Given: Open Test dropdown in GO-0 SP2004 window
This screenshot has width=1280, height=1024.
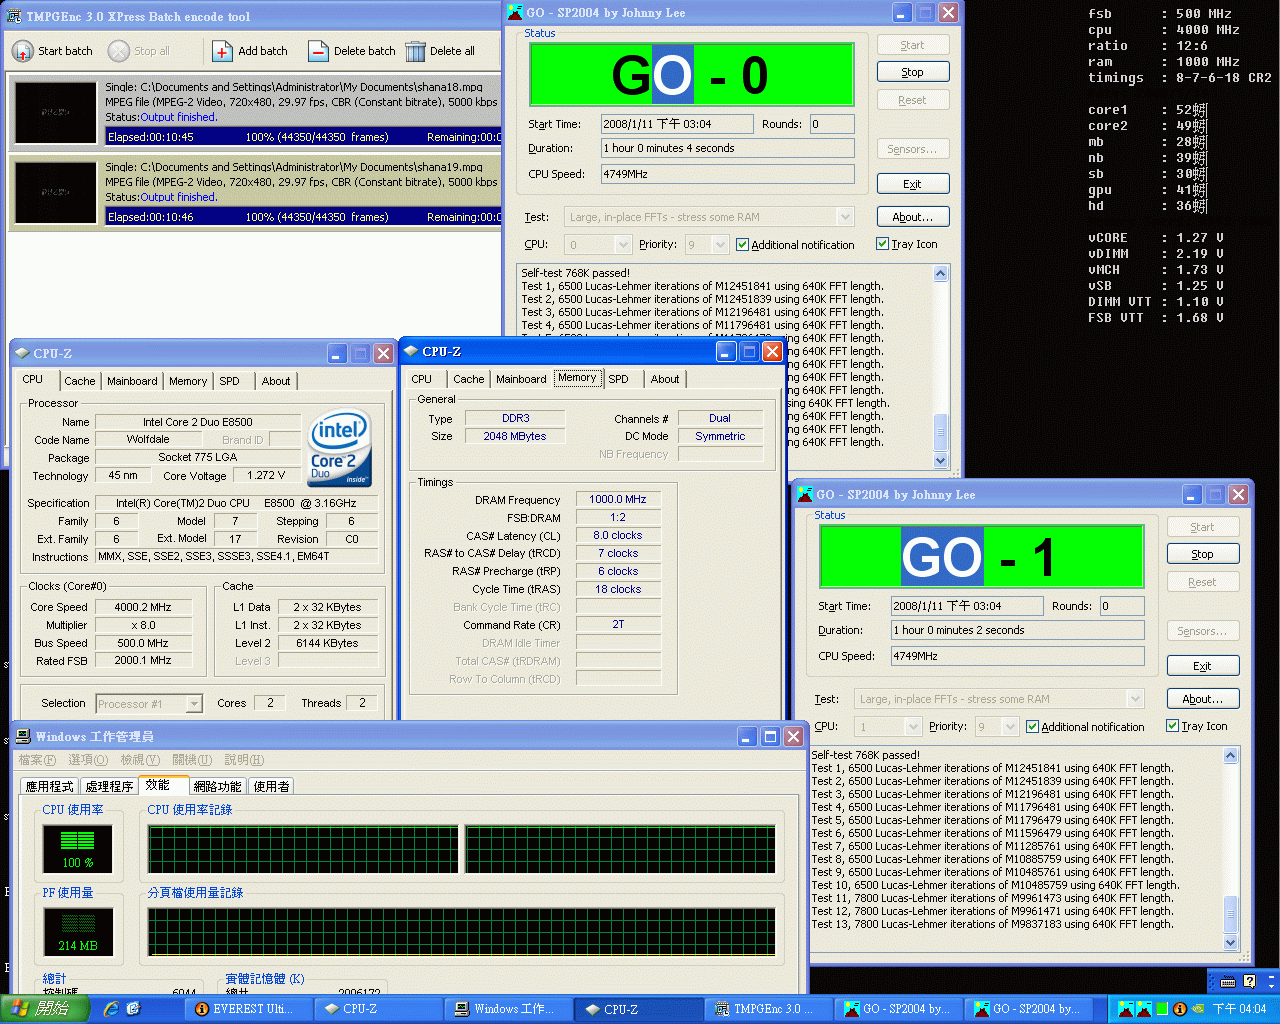Looking at the screenshot, I should (845, 217).
